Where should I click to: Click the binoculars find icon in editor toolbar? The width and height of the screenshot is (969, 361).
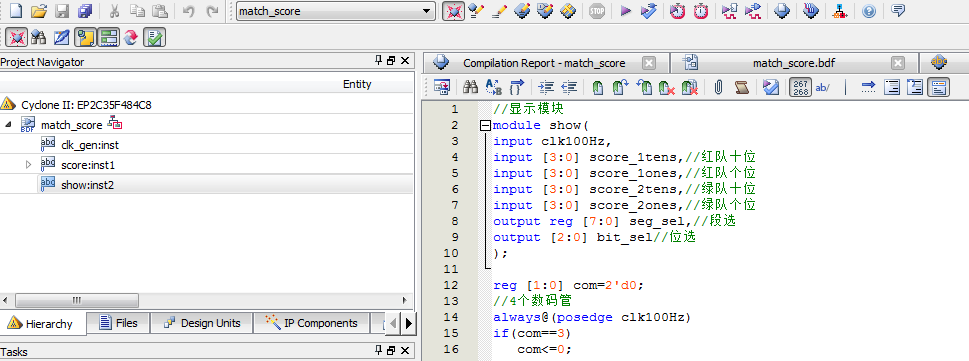pyautogui.click(x=470, y=88)
